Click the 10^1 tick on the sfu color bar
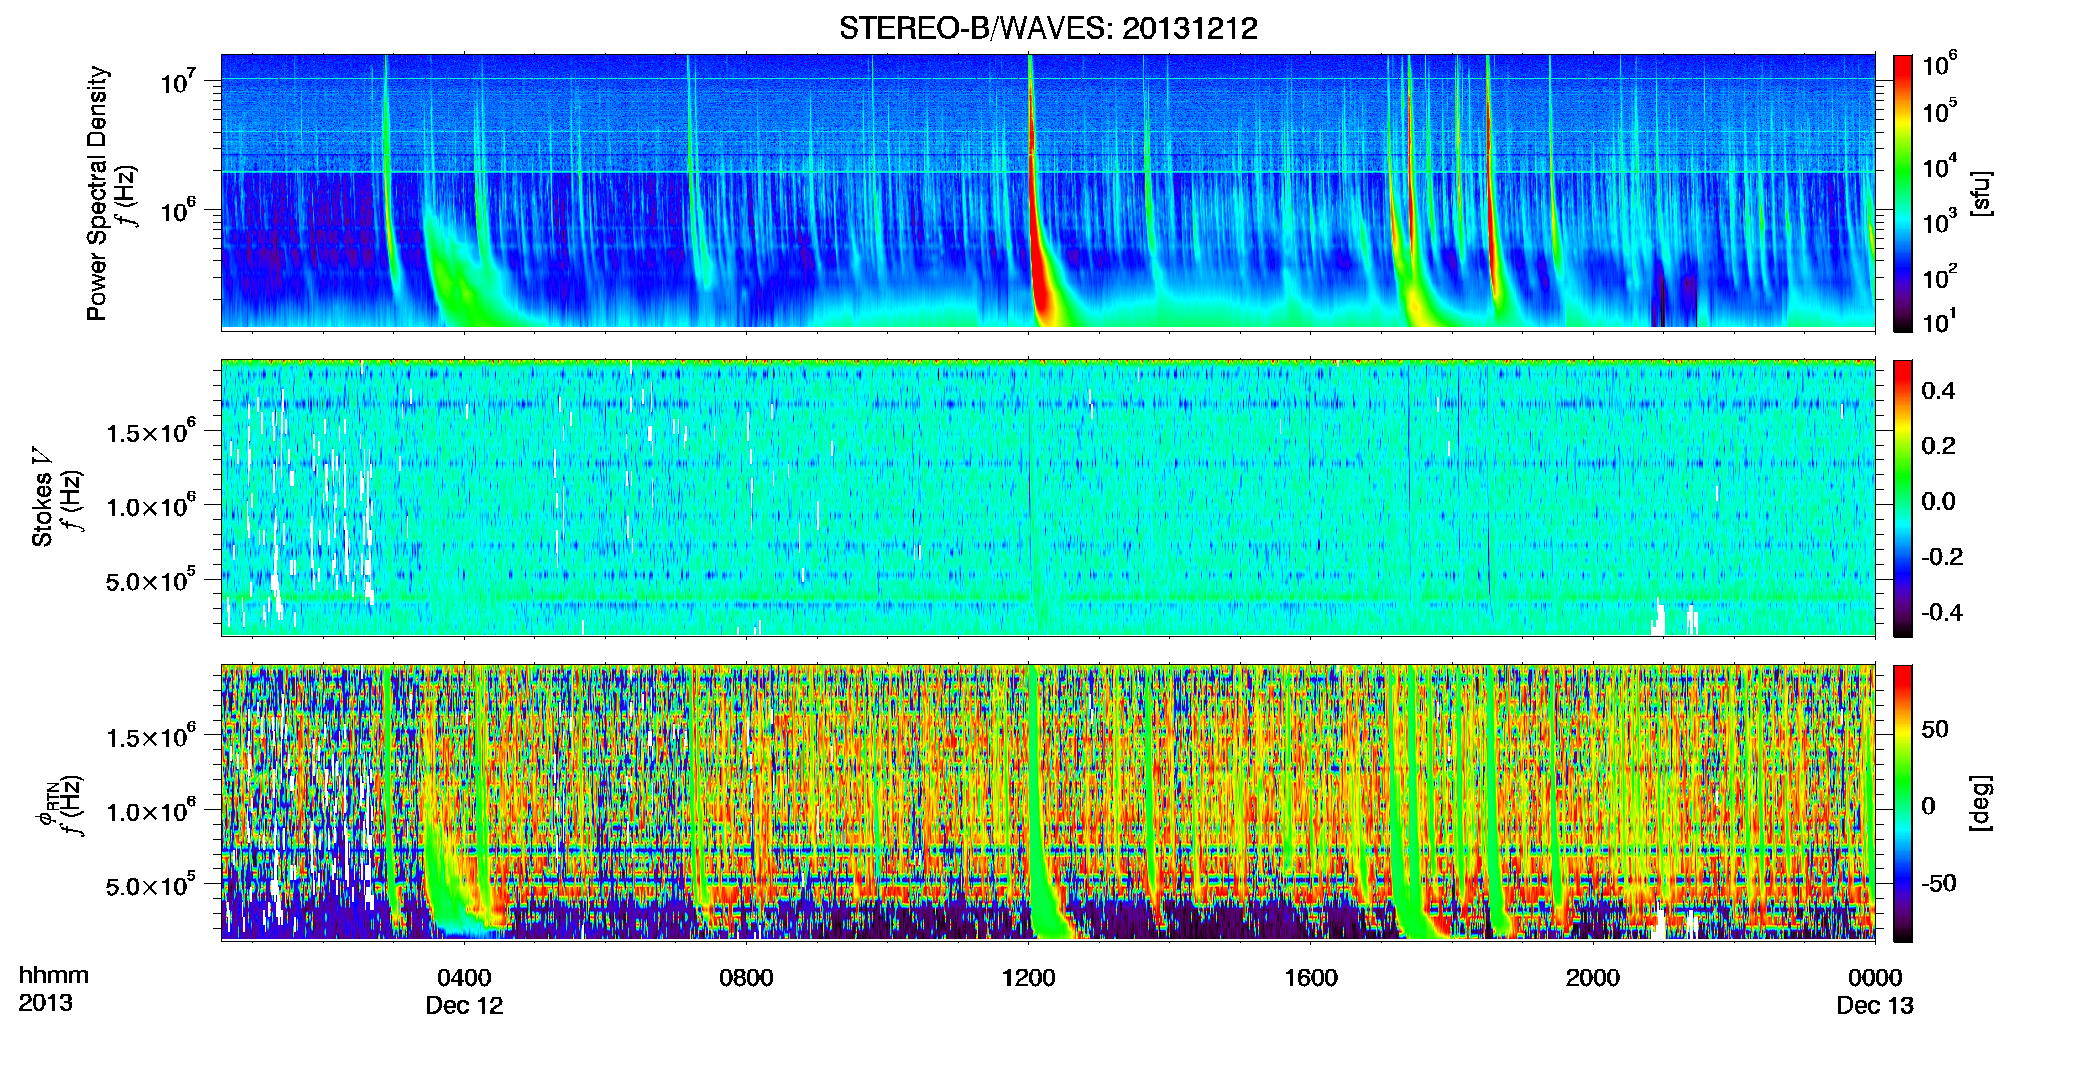This screenshot has width=2096, height=1080. tap(1941, 322)
